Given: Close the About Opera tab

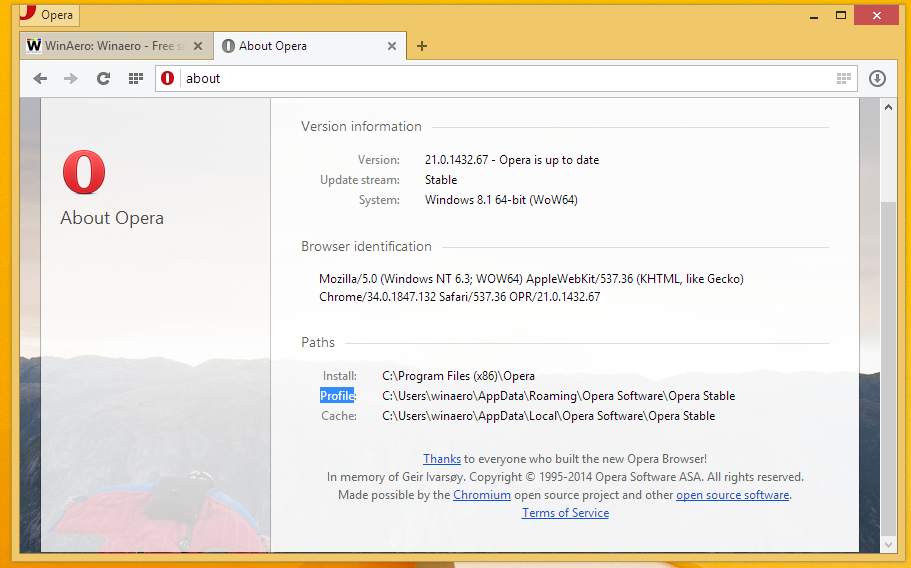Looking at the screenshot, I should pyautogui.click(x=392, y=46).
